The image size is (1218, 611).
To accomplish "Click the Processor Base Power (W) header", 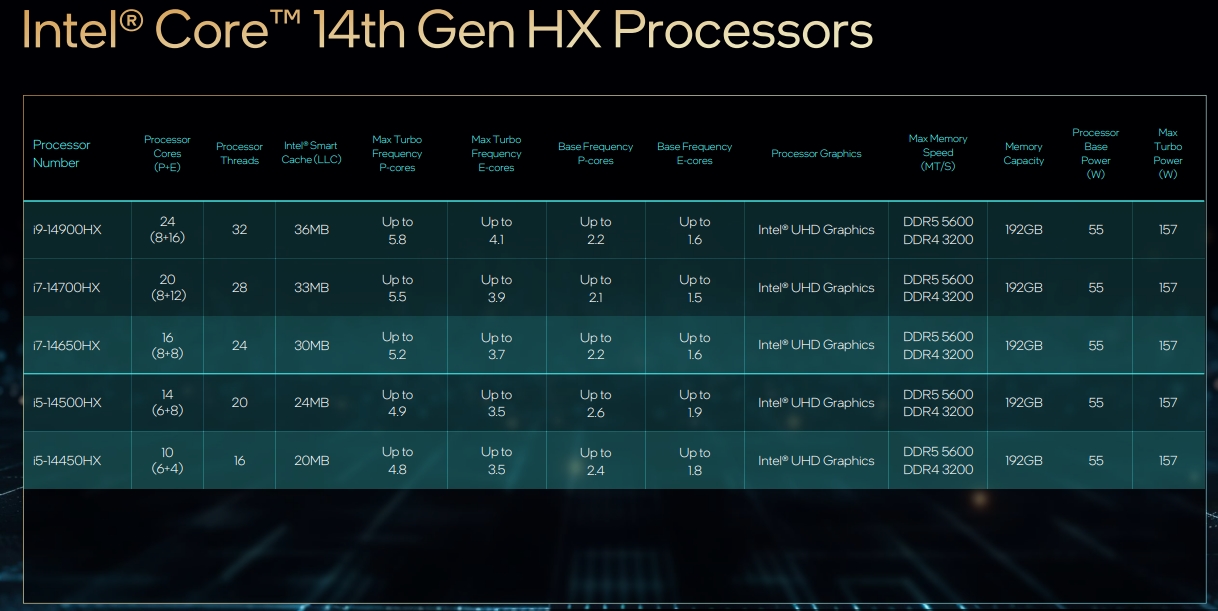I will (x=1095, y=153).
